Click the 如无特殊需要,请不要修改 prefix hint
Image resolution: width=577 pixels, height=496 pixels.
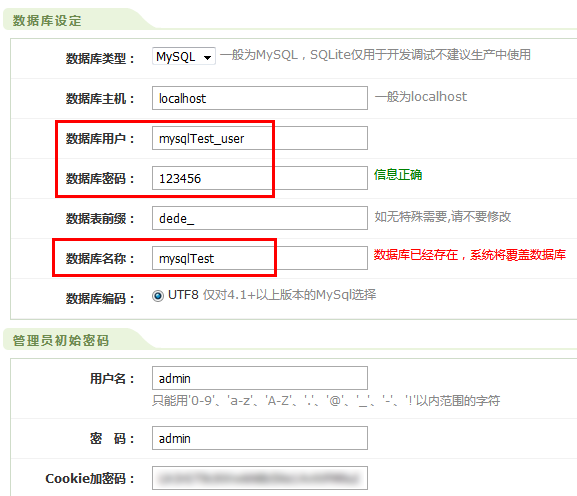[x=443, y=217]
